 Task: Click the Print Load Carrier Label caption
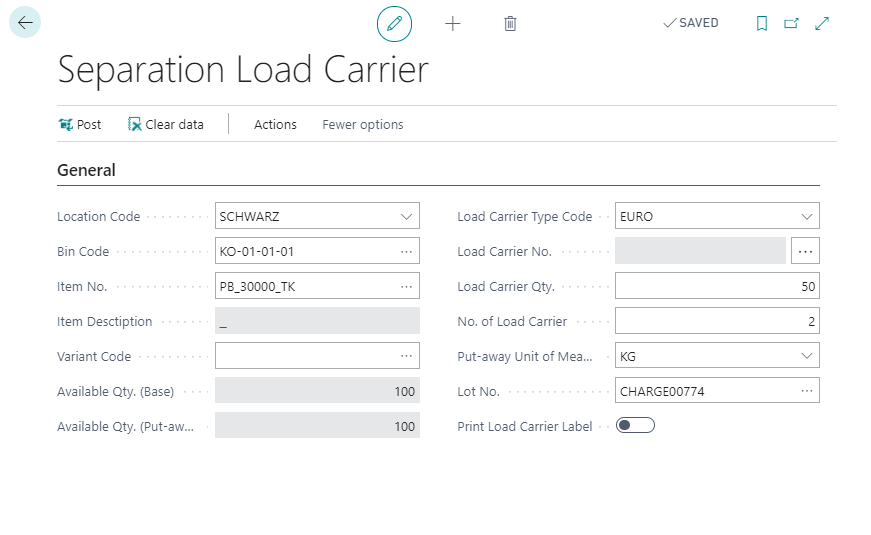525,427
